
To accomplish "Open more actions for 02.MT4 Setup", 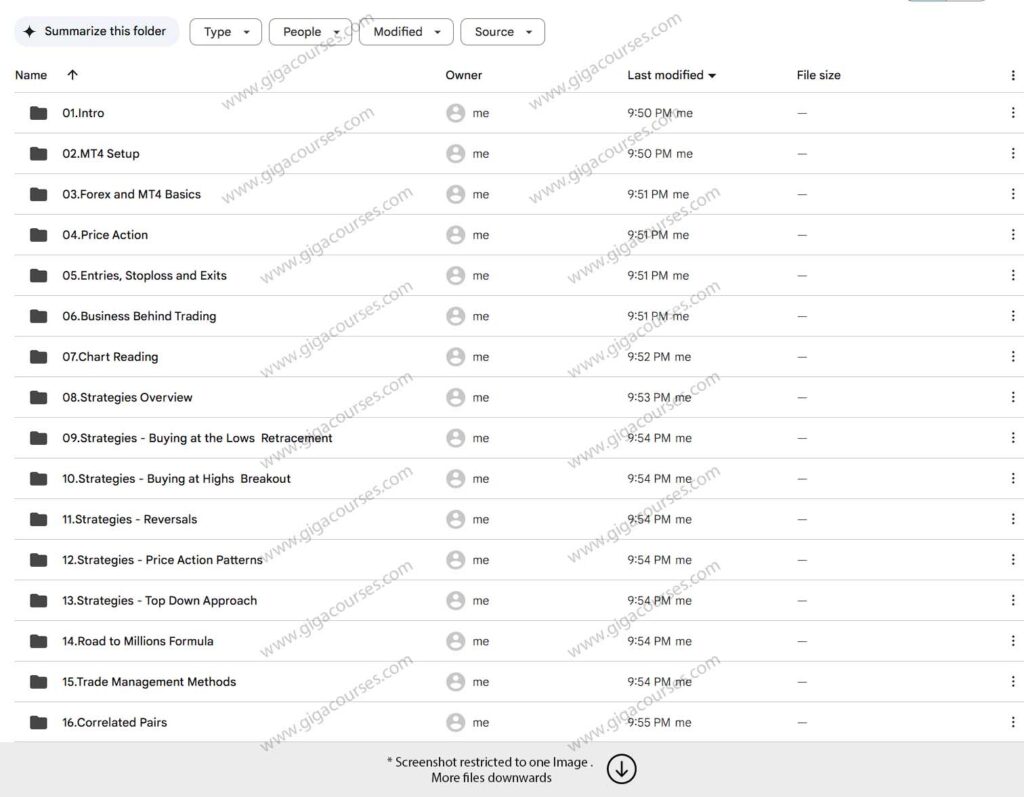I will [1013, 154].
